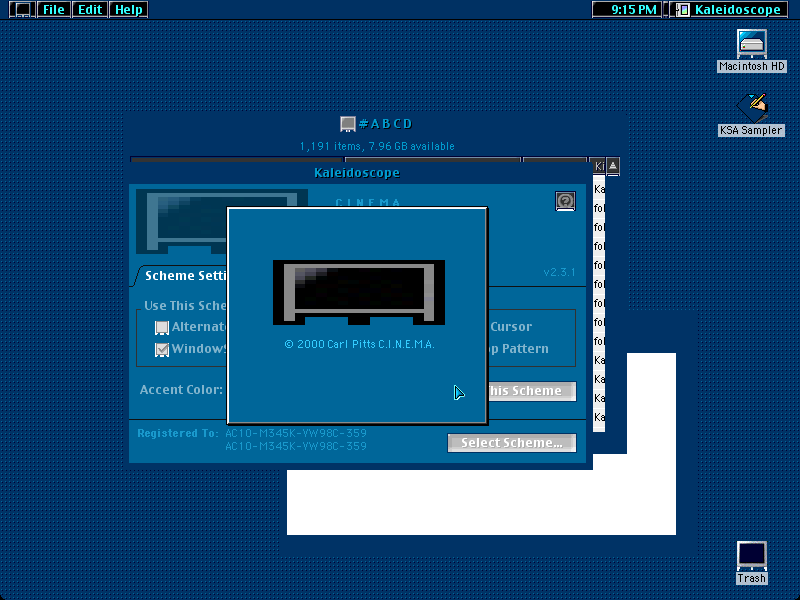Screen dimensions: 800x600
Task: Click the Cursor option label
Action: (511, 327)
